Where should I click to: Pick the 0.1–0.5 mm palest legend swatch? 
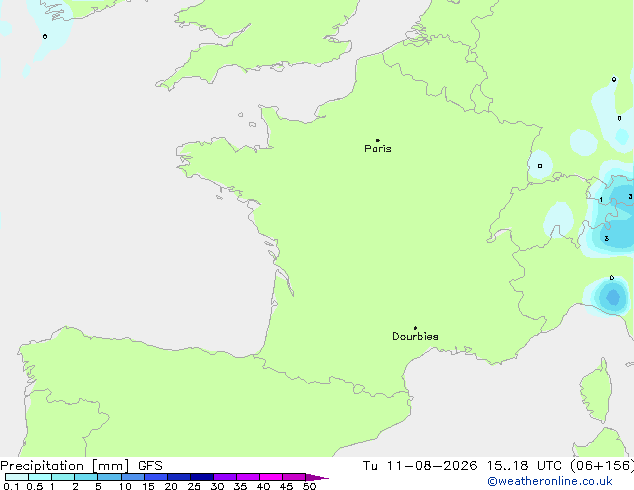pos(17,477)
